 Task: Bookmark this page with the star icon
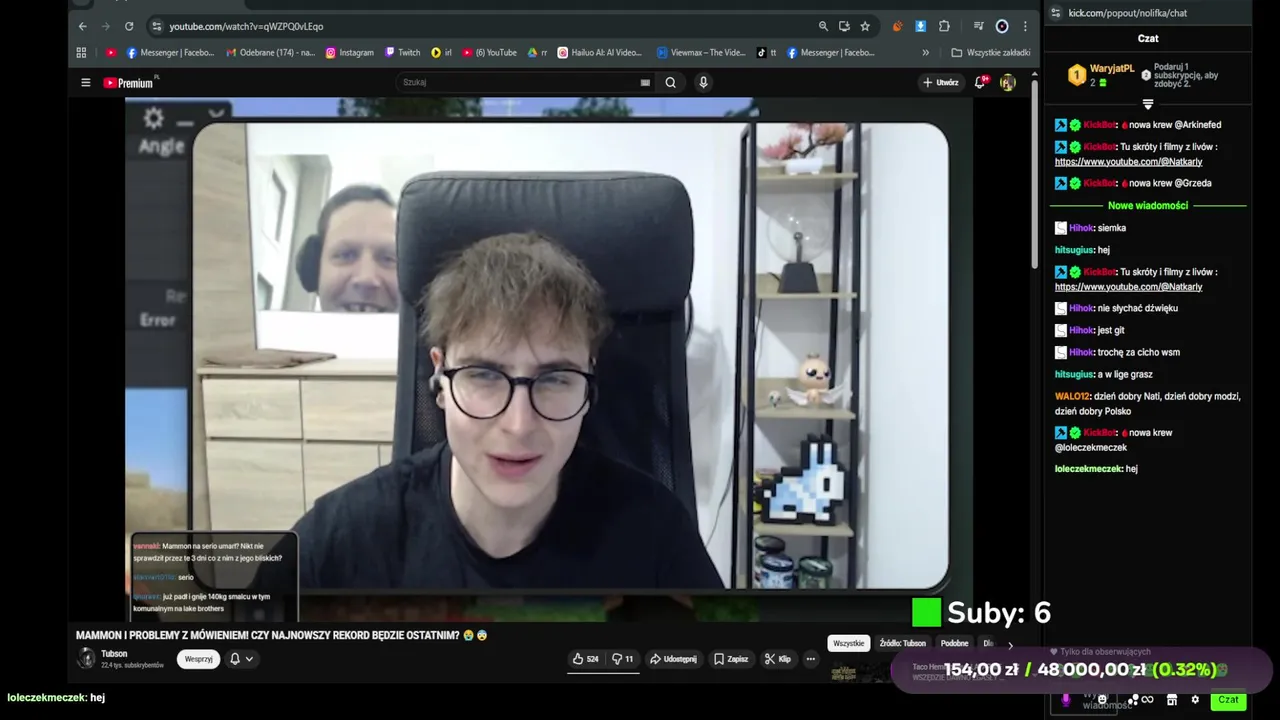pyautogui.click(x=865, y=26)
